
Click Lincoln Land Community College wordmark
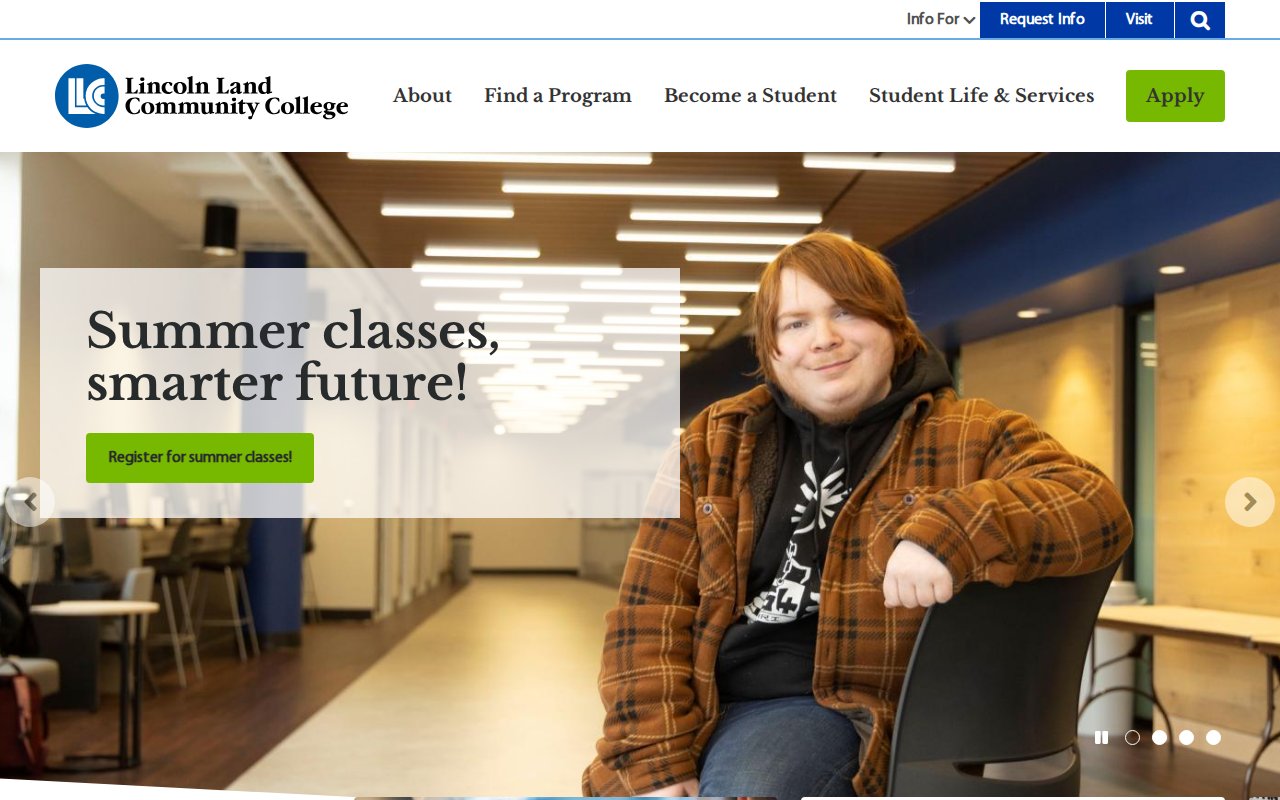[x=236, y=96]
